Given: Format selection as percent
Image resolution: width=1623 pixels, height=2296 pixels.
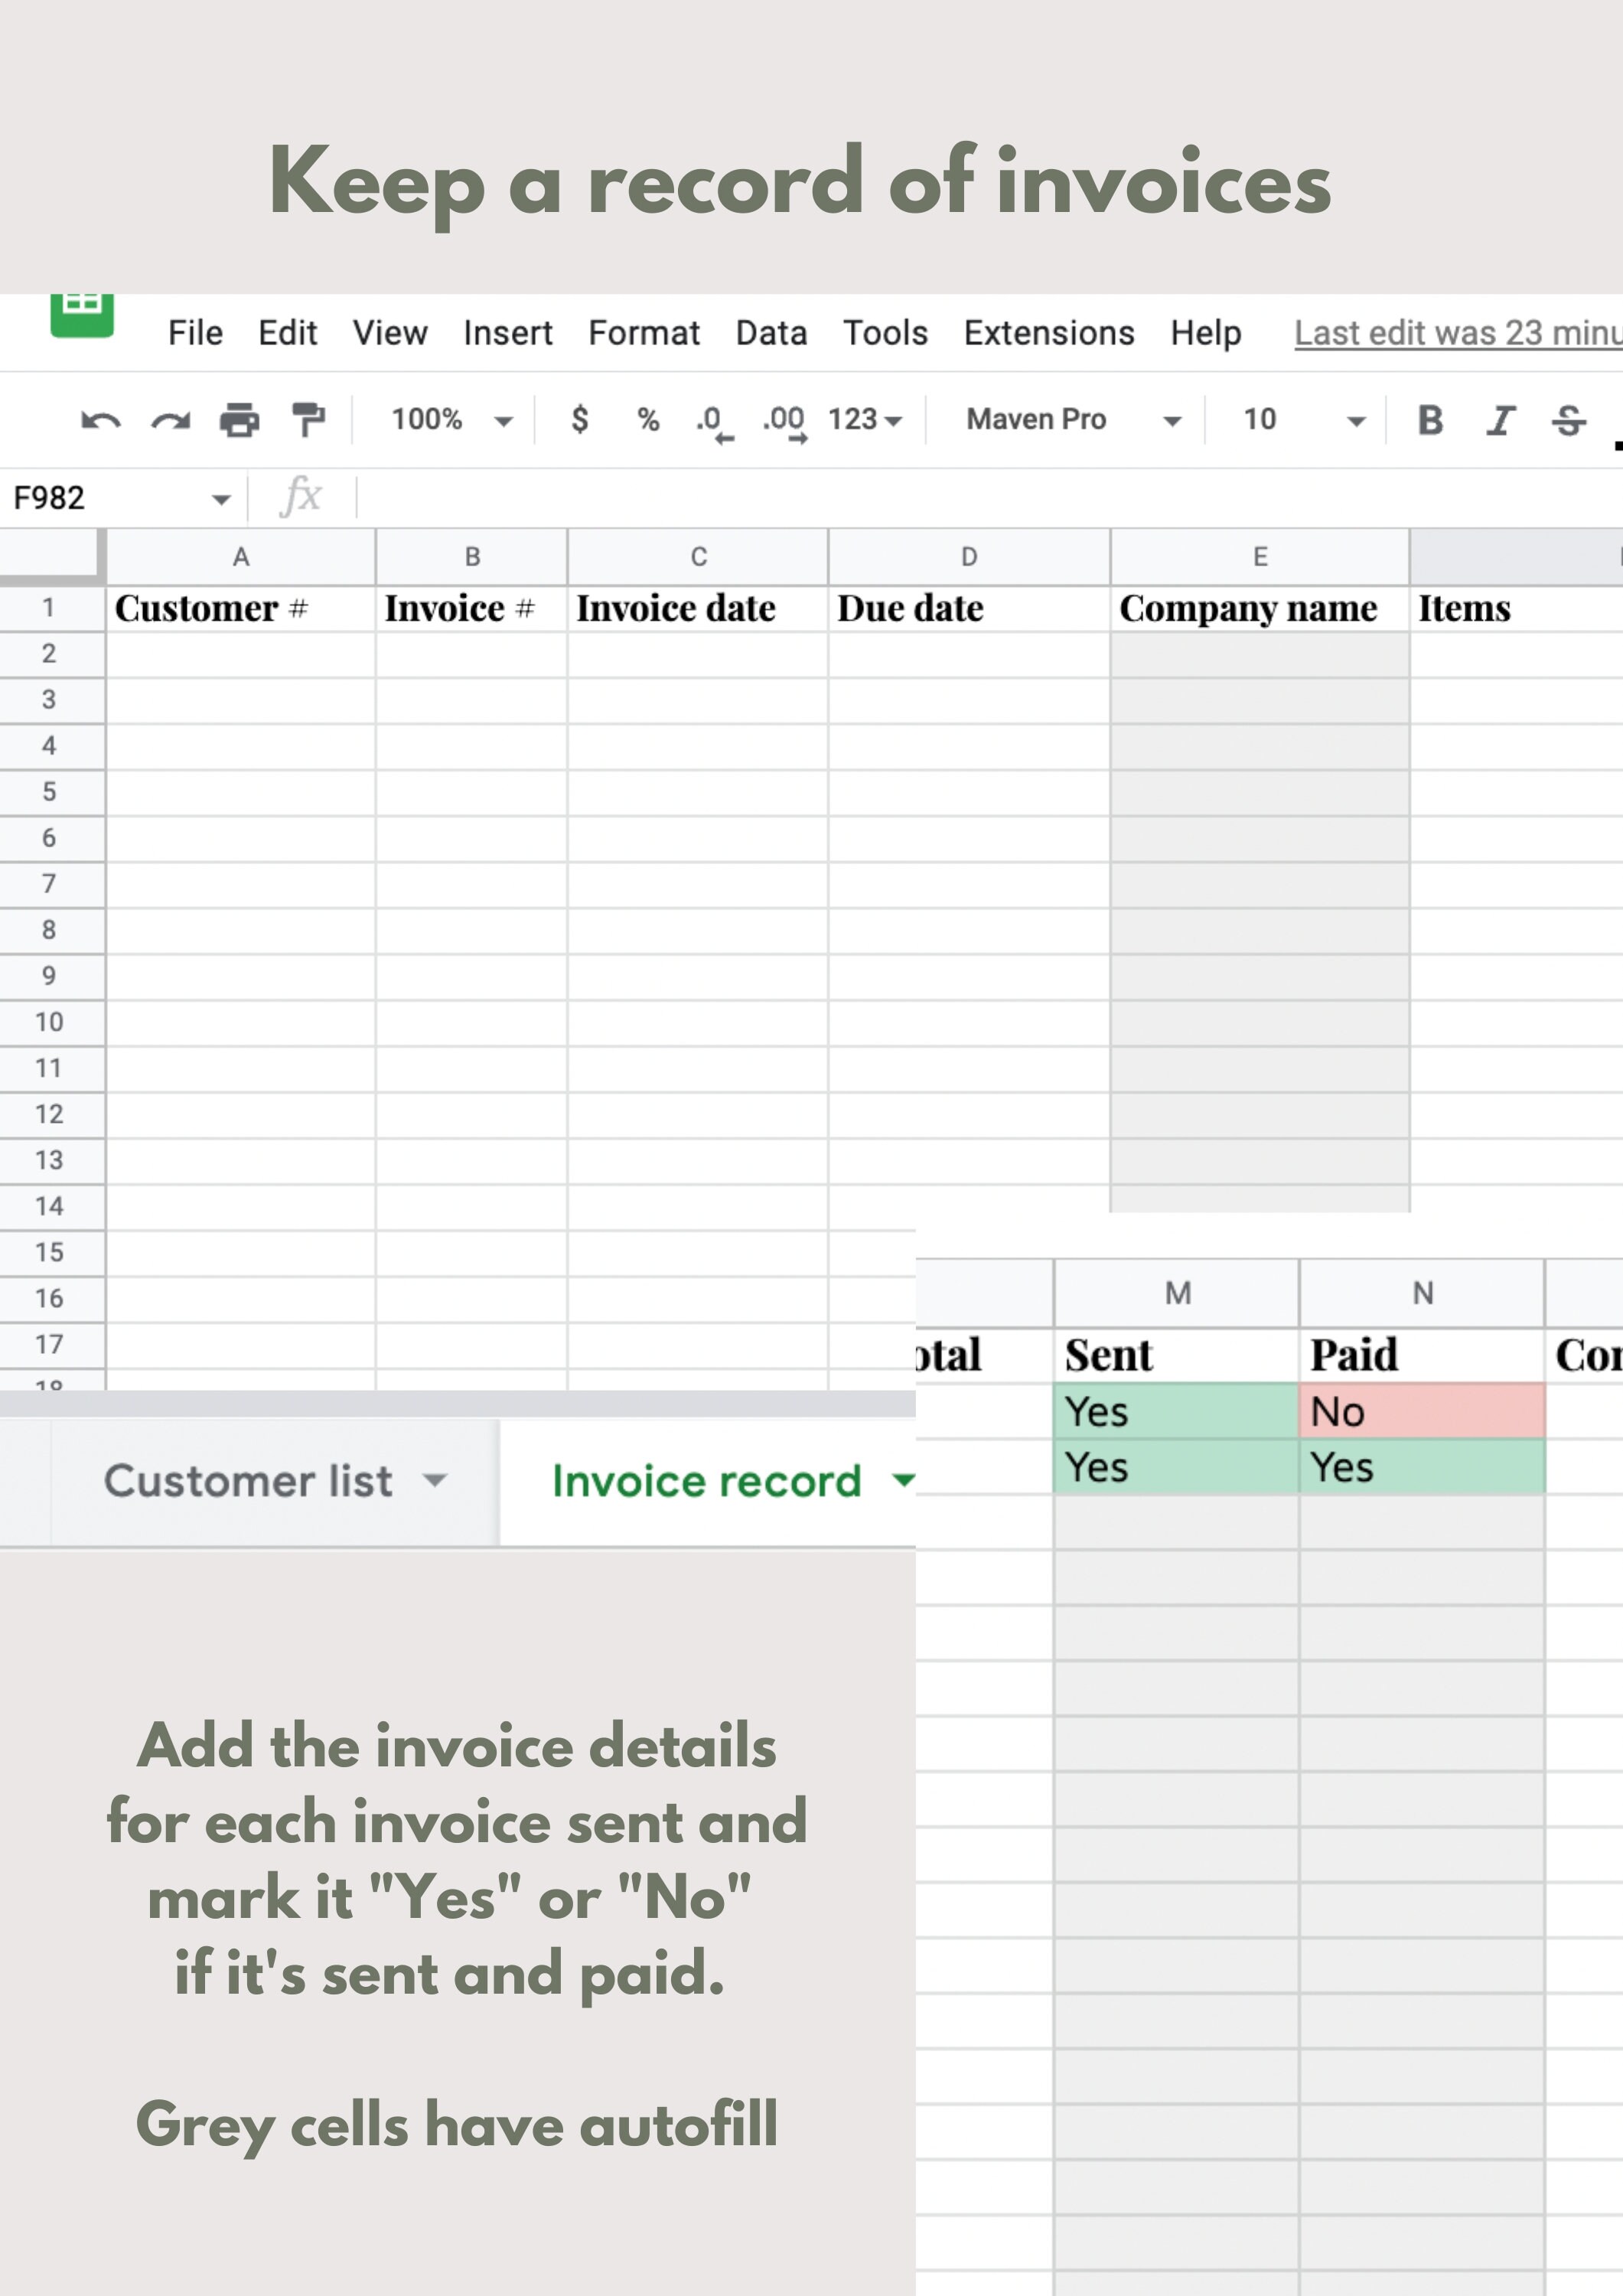Looking at the screenshot, I should tap(648, 420).
